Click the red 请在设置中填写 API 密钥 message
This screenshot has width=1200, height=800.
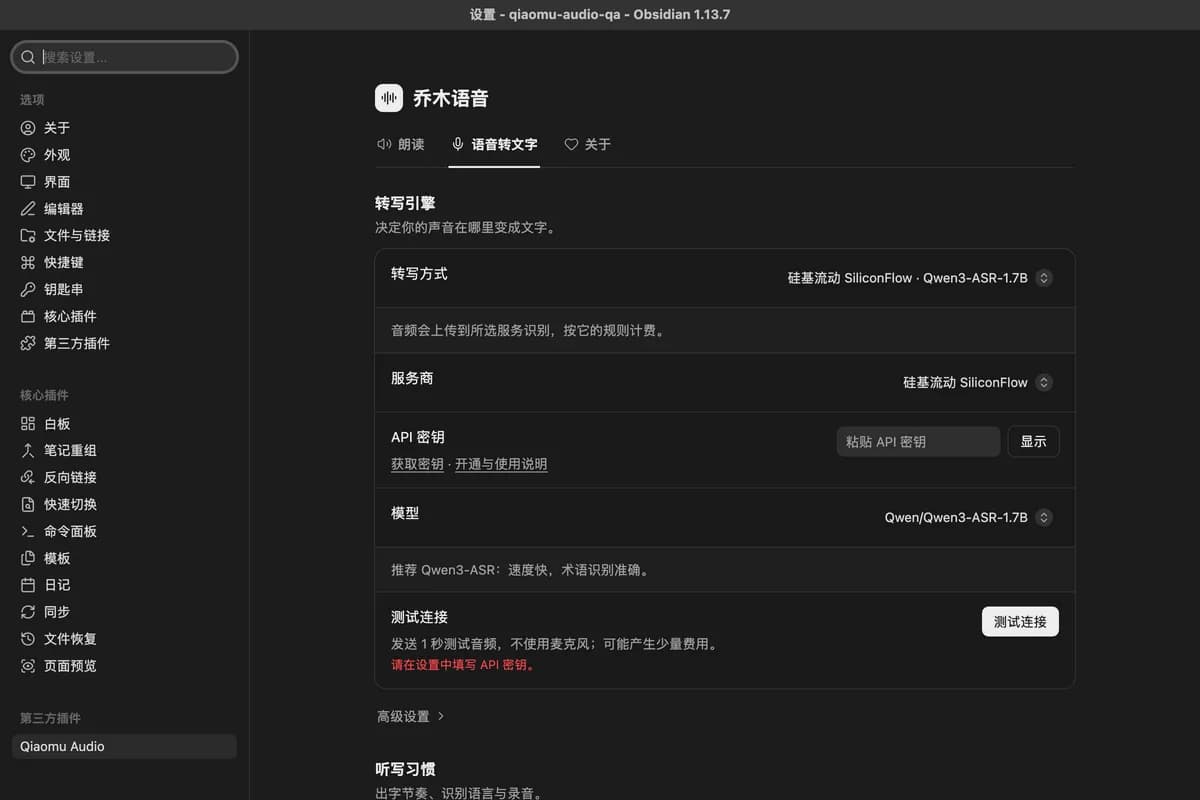point(462,665)
